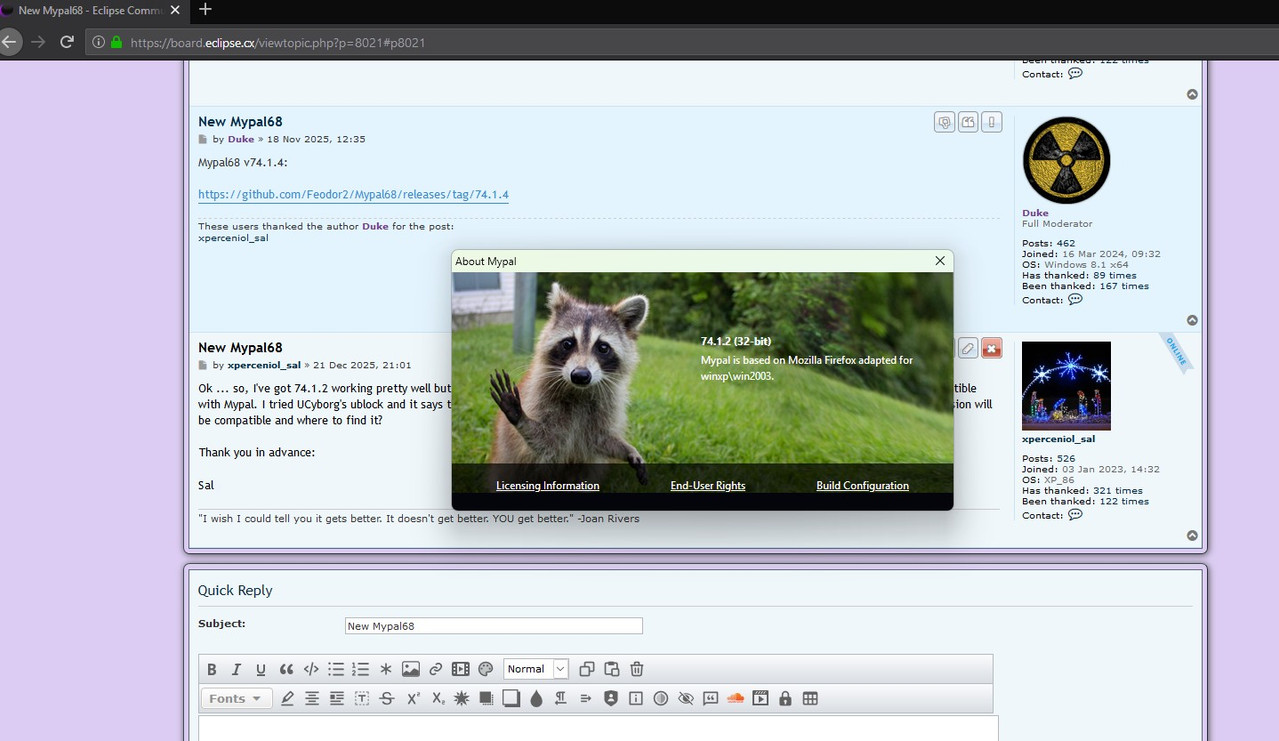Reload the page in browser
This screenshot has width=1279, height=741.
click(67, 42)
